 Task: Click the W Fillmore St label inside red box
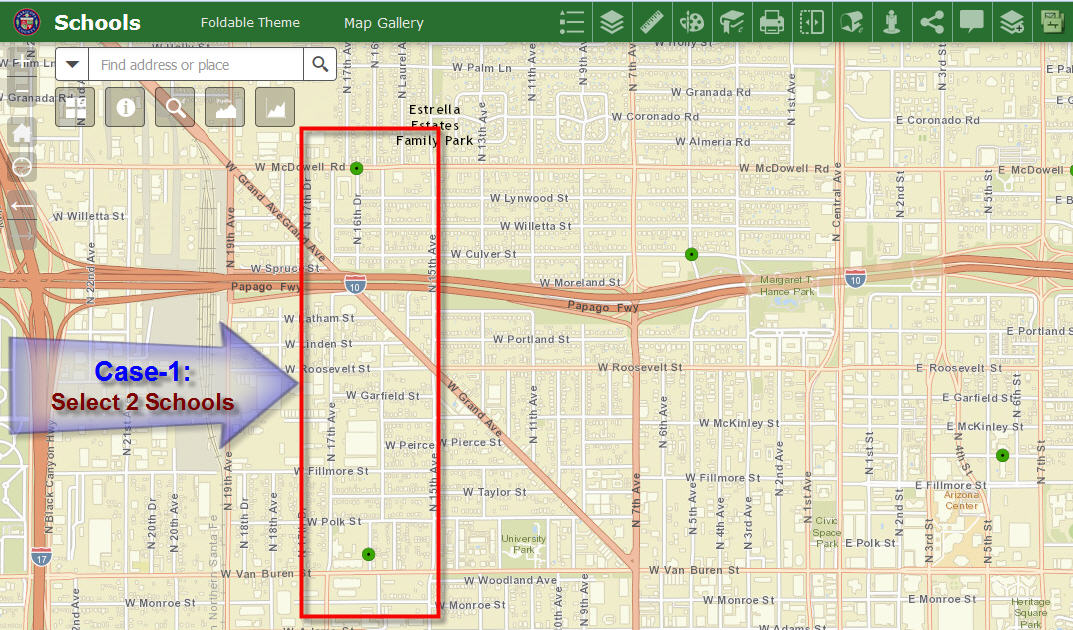pyautogui.click(x=331, y=471)
